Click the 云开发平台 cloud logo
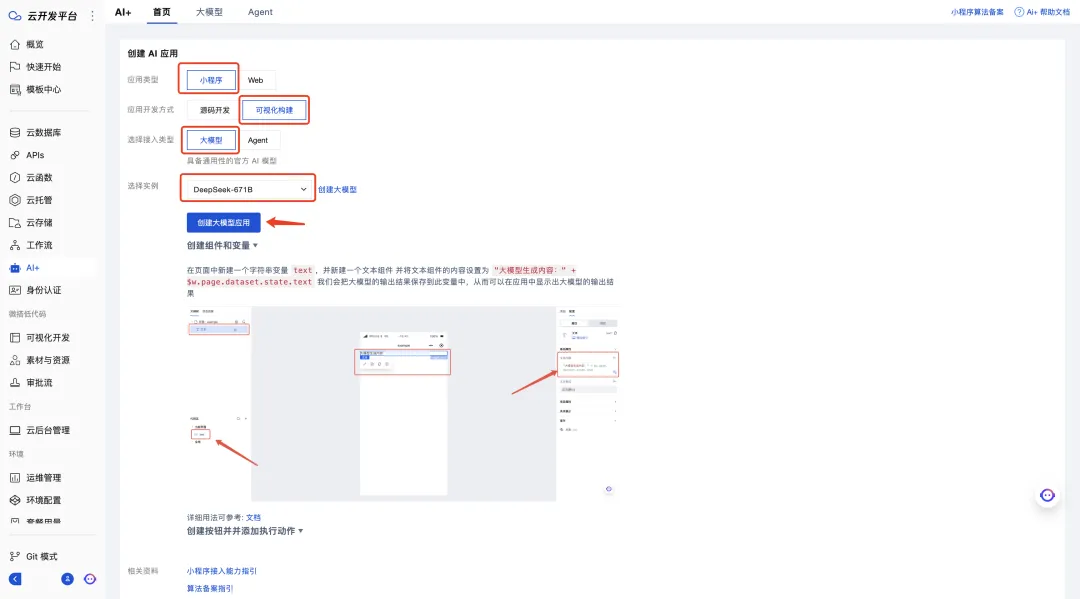 14,15
